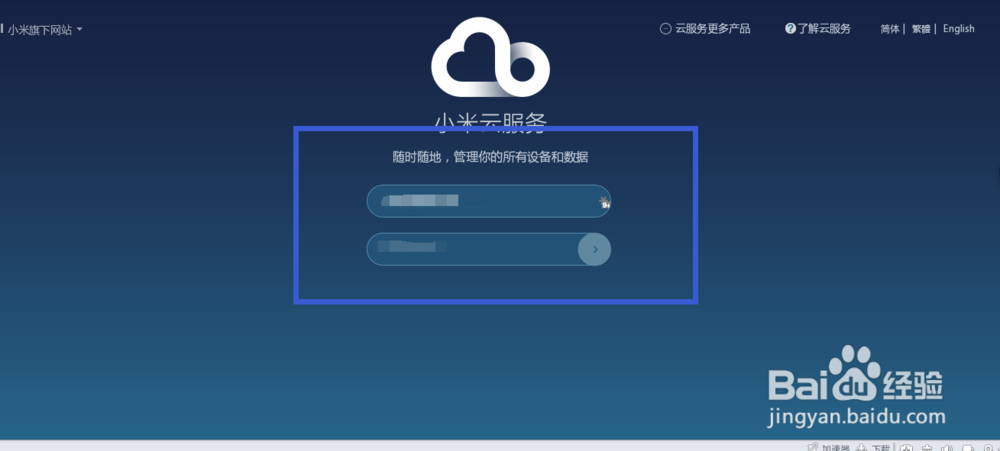Screen dimensions: 1000x451
Task: Click the 加速器 rocket icon in status bar
Action: [x=812, y=448]
